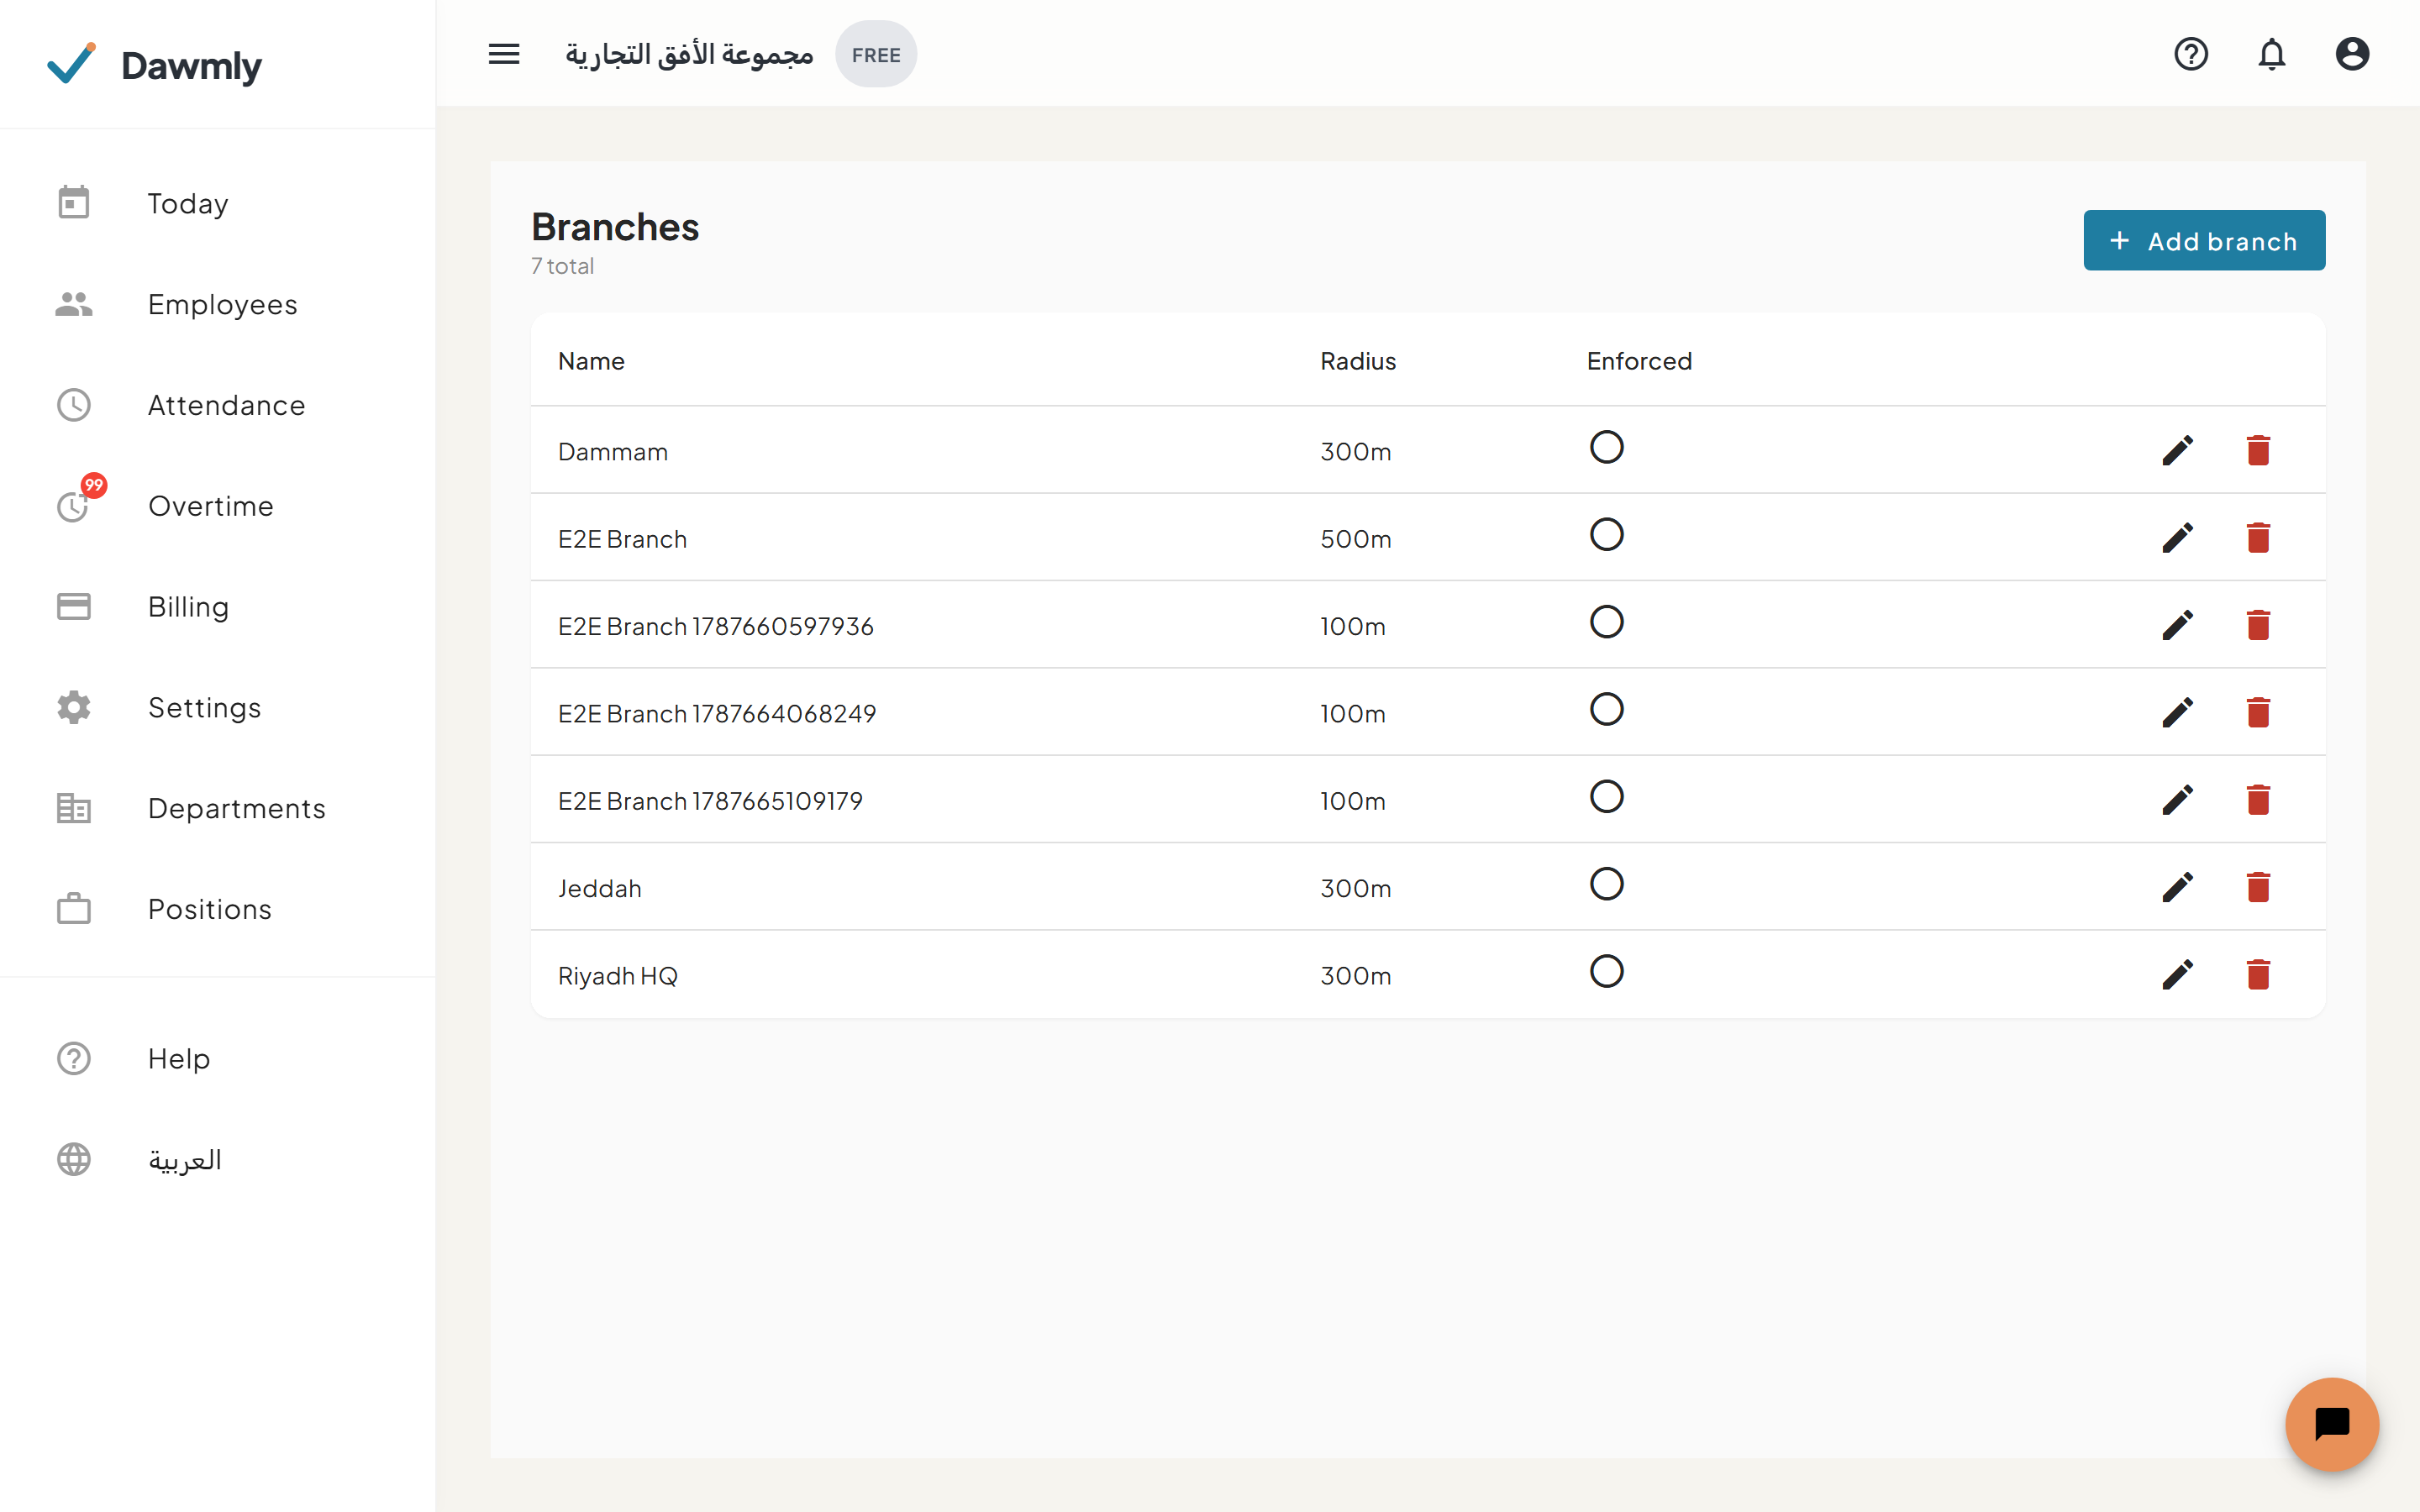Open the chat support bubble
This screenshot has height=1512, width=2420.
[x=2332, y=1424]
